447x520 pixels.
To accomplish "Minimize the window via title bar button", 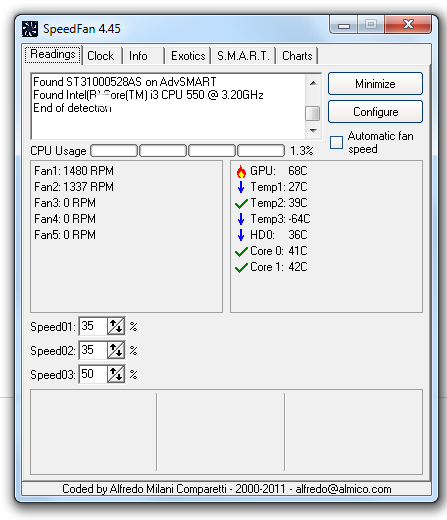I will click(344, 24).
